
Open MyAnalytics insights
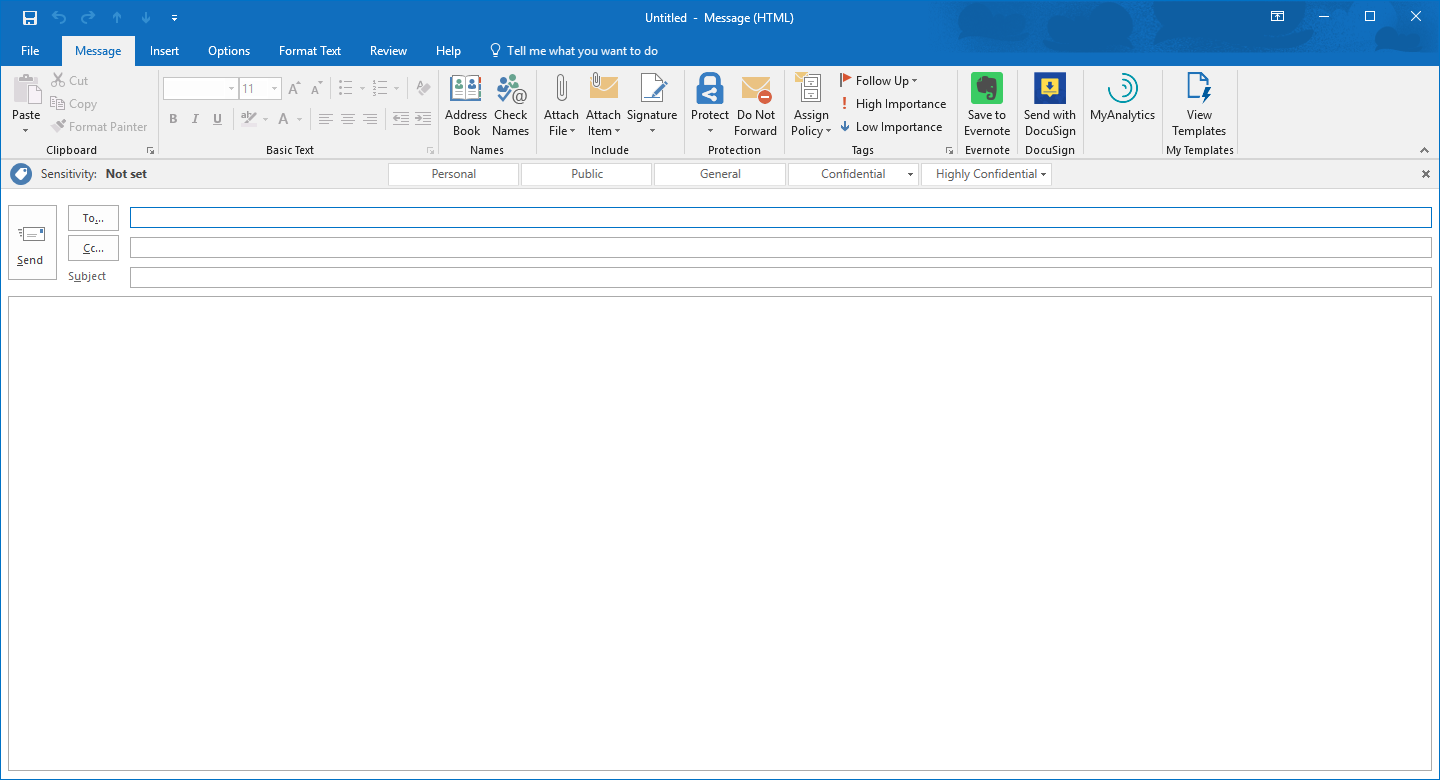1122,104
